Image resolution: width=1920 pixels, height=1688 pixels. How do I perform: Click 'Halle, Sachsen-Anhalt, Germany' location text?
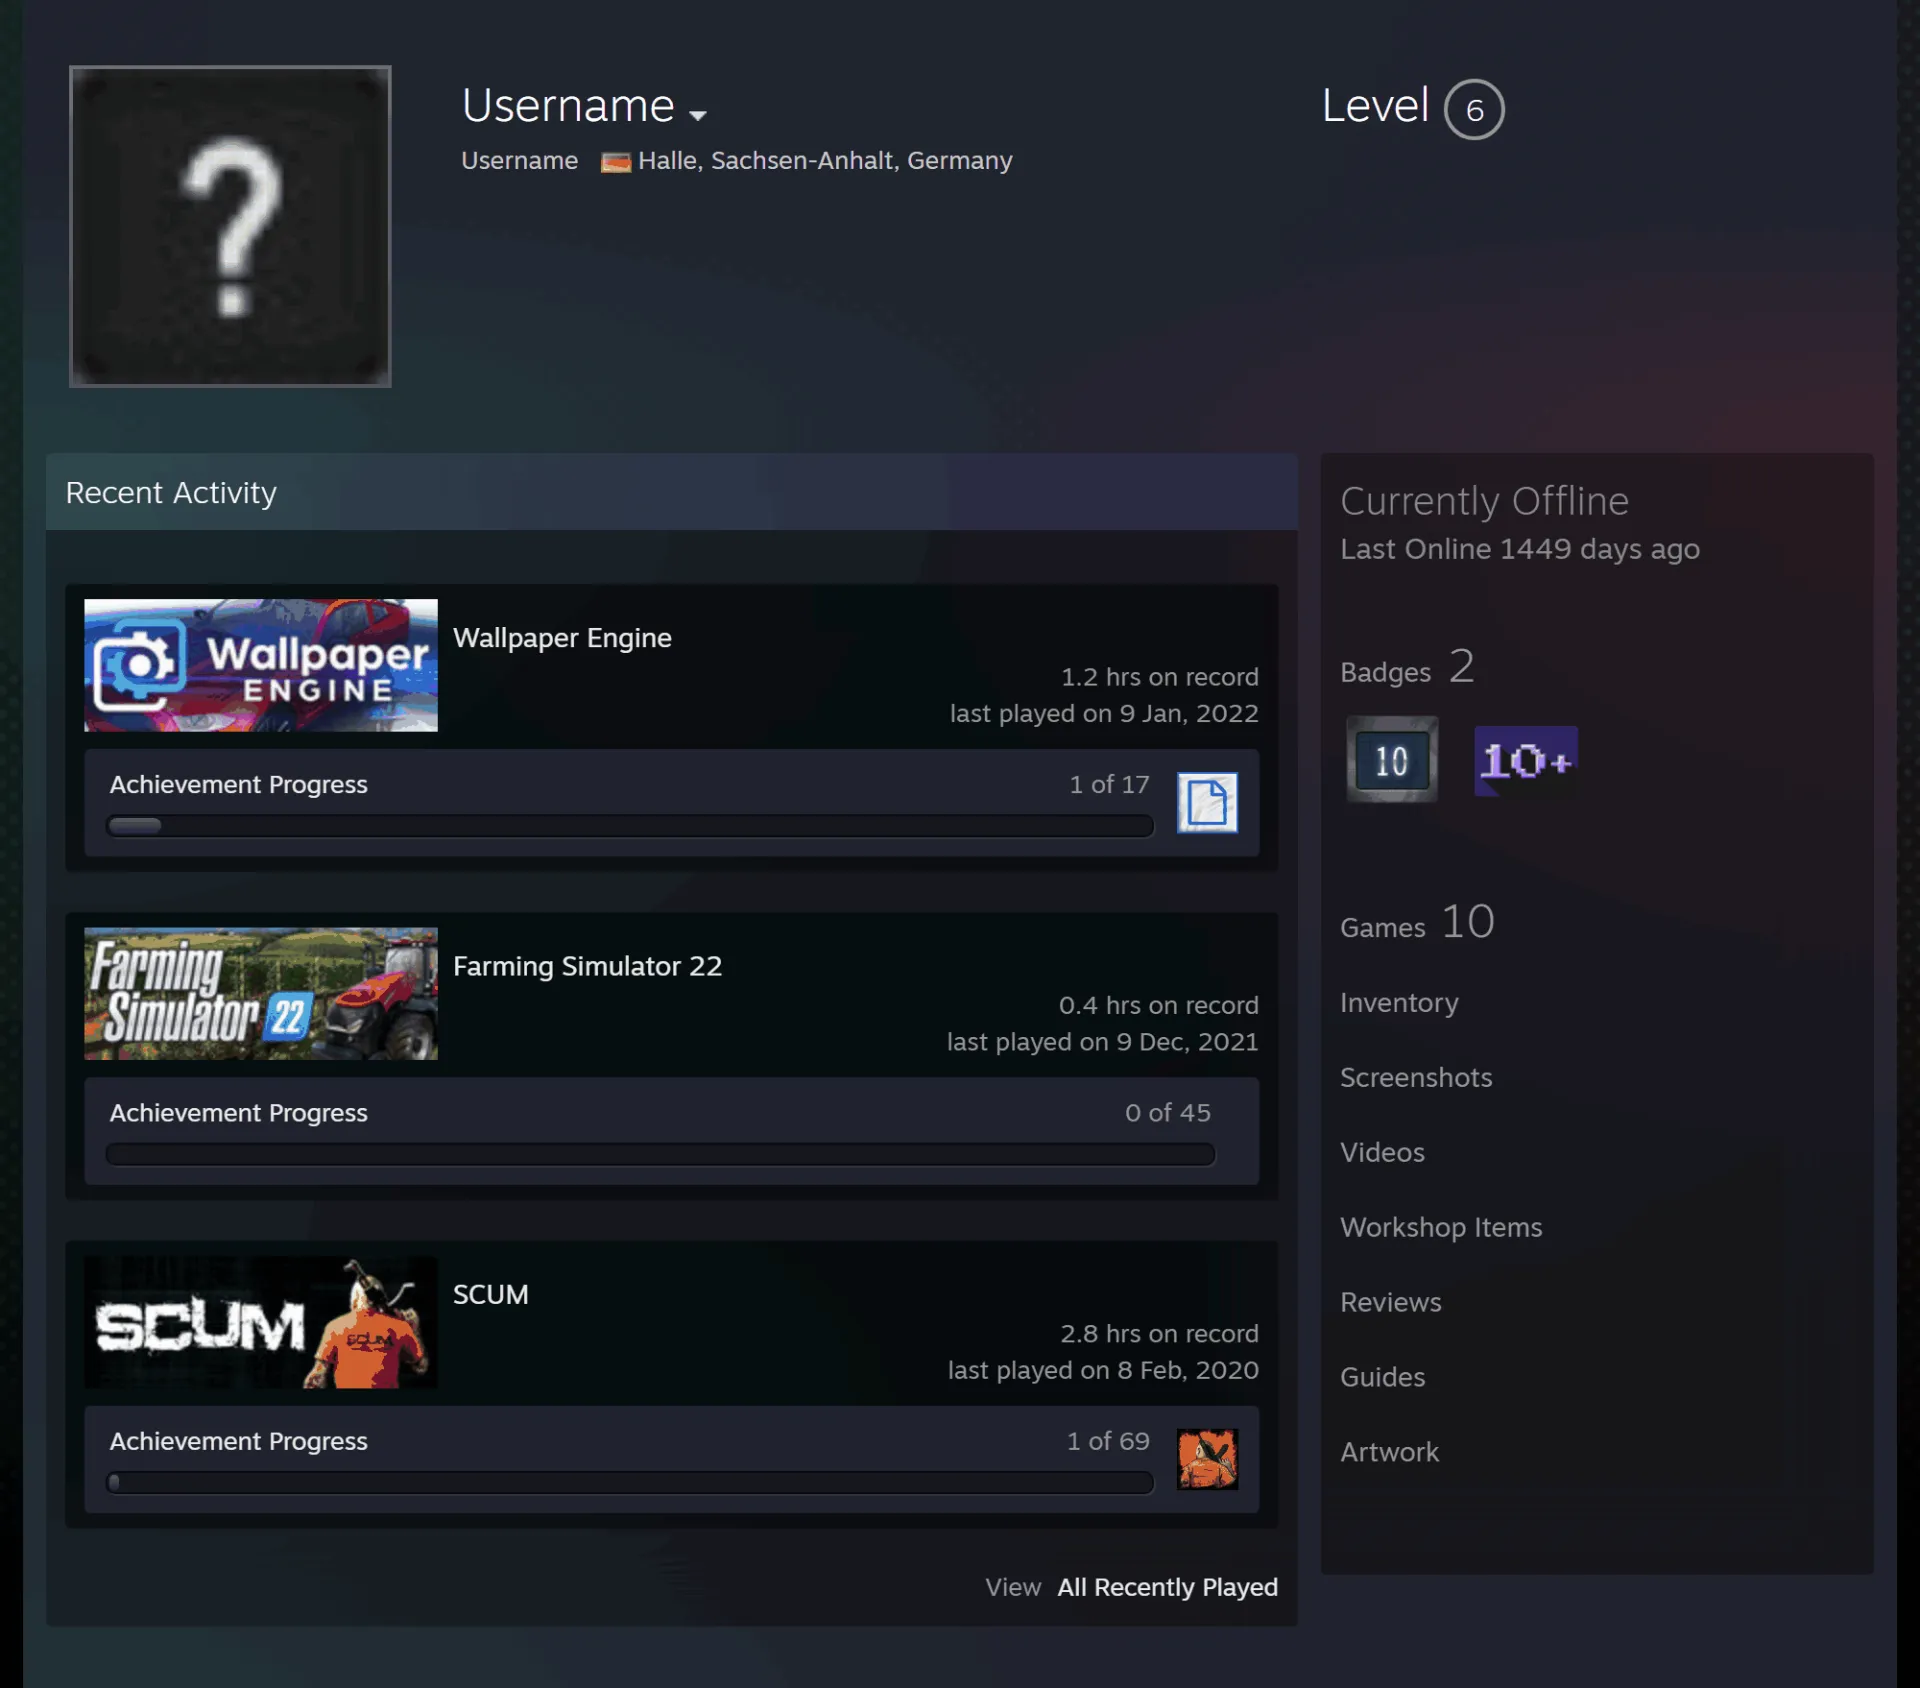click(x=825, y=161)
